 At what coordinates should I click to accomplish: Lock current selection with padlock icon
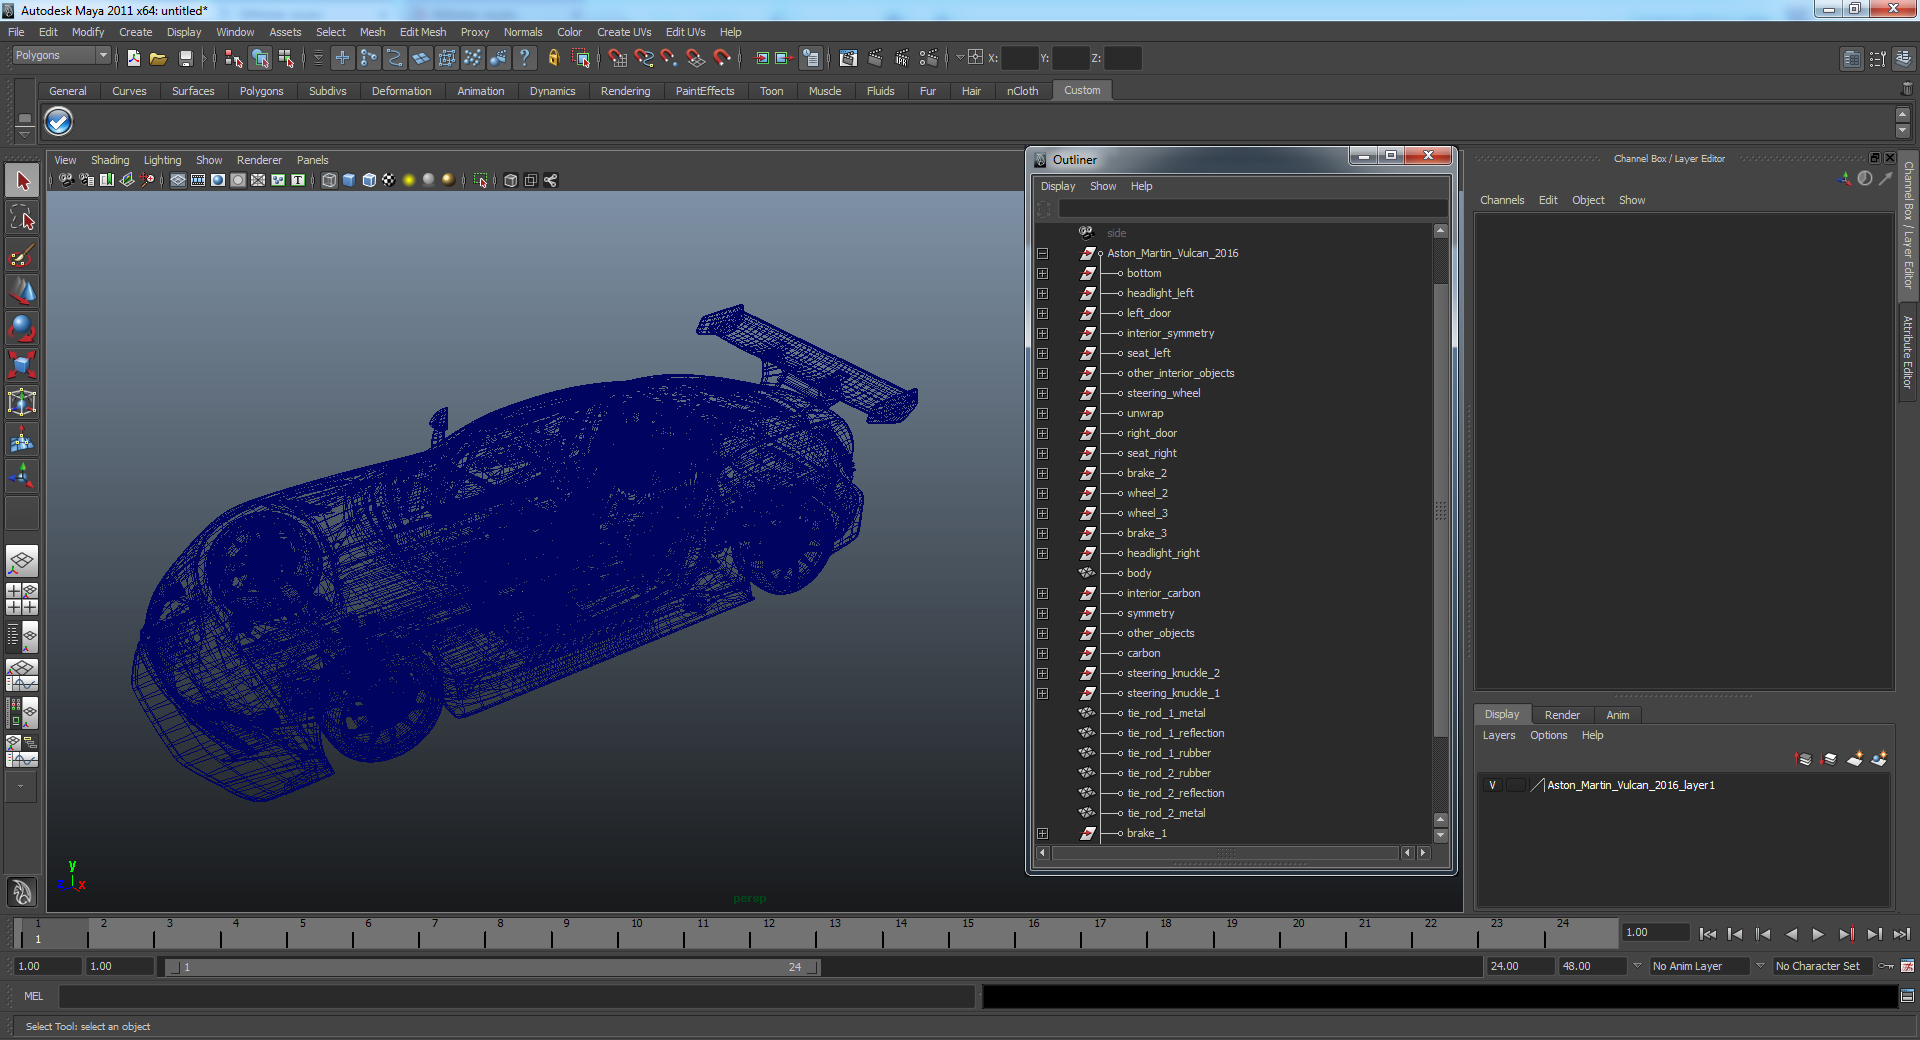point(553,58)
